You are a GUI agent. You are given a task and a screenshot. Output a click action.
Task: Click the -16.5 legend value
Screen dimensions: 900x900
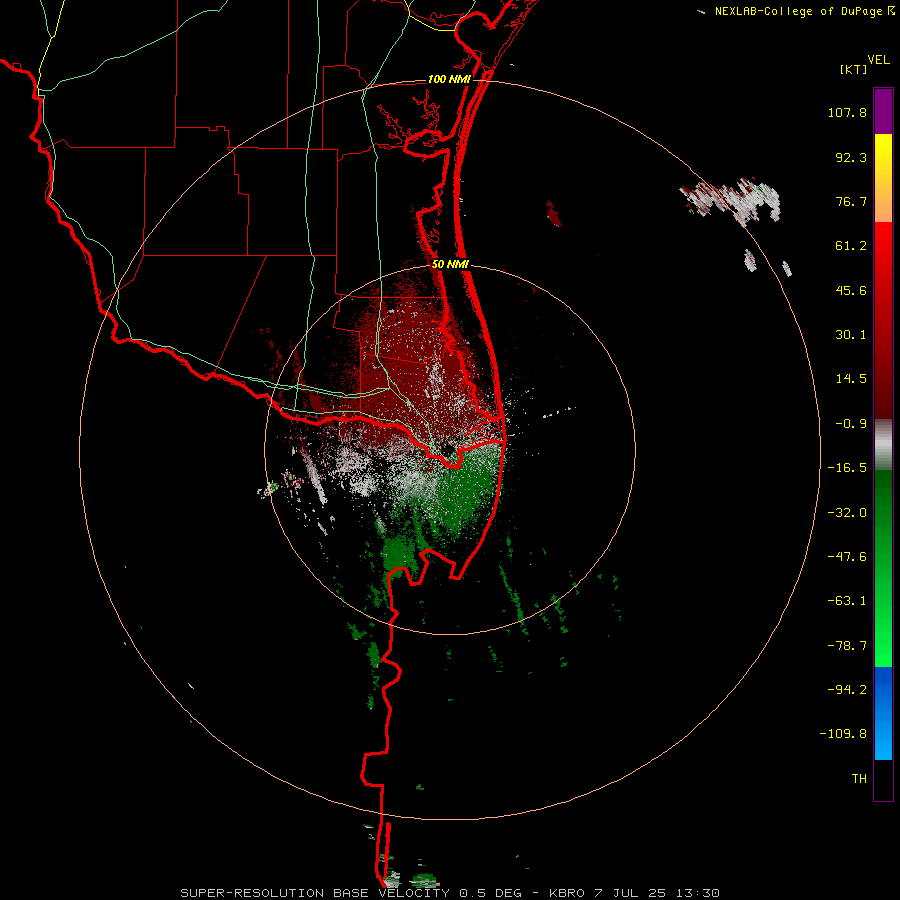pyautogui.click(x=847, y=468)
